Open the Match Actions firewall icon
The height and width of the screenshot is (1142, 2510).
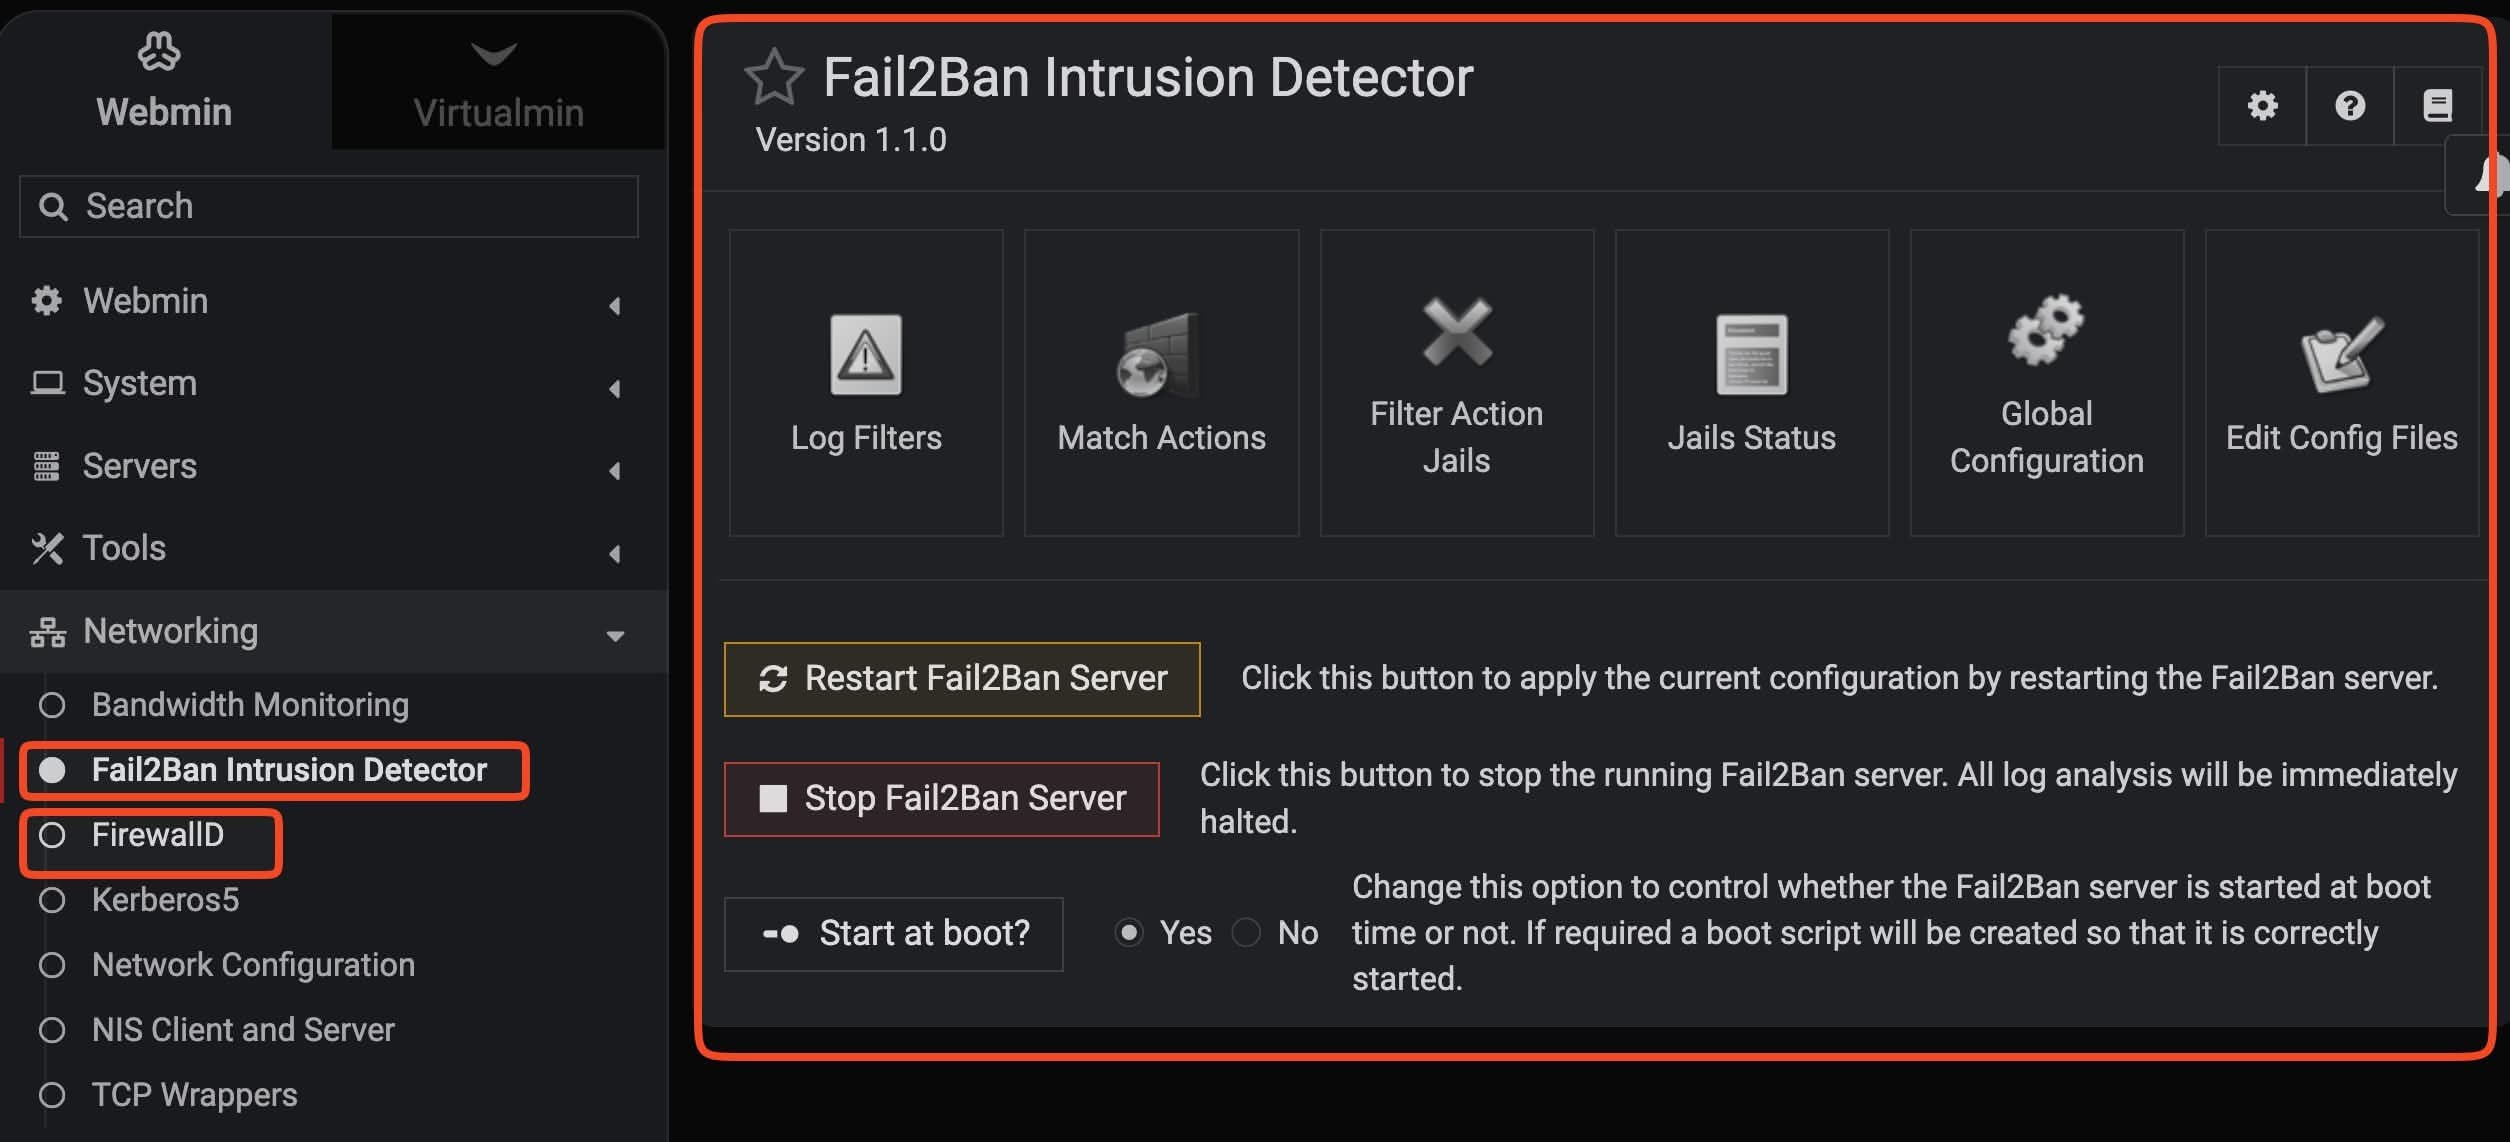coord(1160,356)
